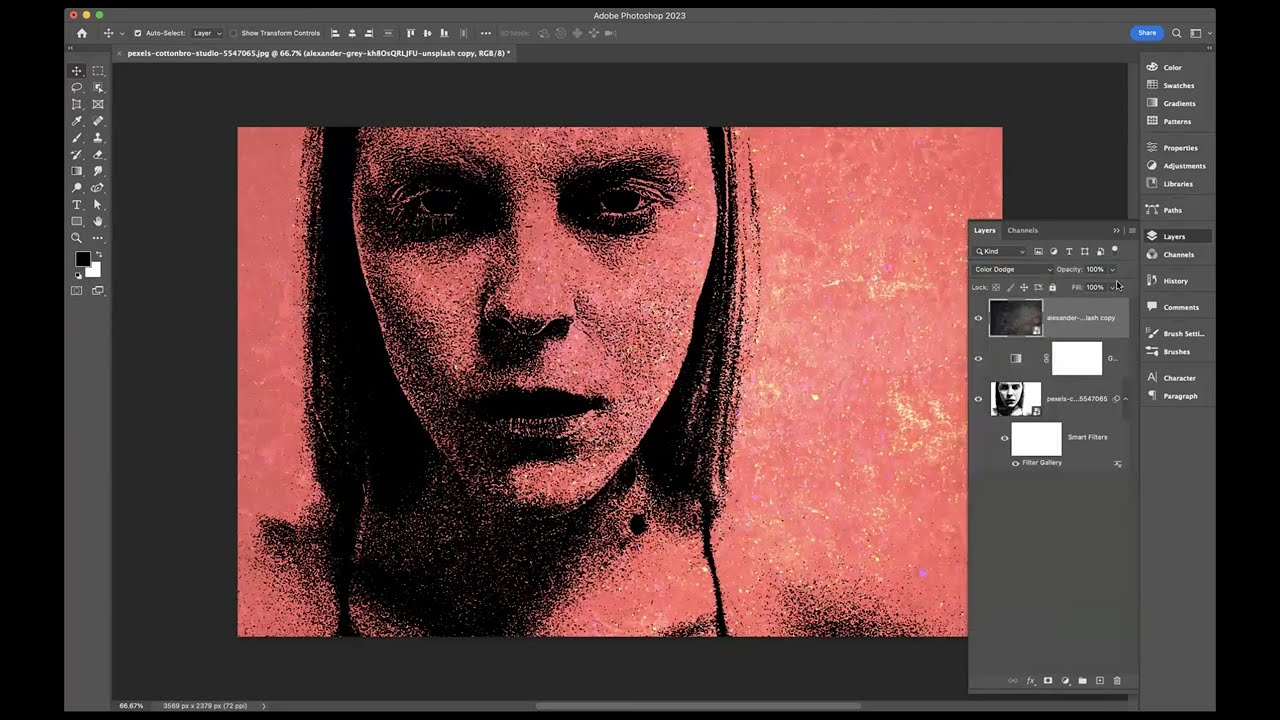The image size is (1280, 720).
Task: Hide the gradient map adjustment layer
Action: [978, 358]
